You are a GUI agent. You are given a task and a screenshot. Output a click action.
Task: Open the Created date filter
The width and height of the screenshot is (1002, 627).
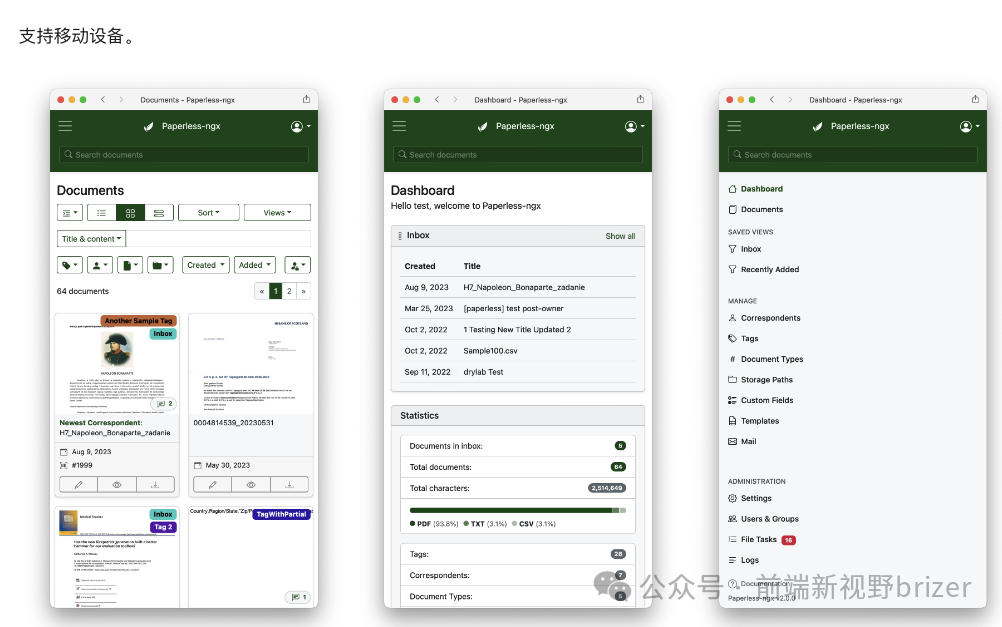tap(206, 265)
